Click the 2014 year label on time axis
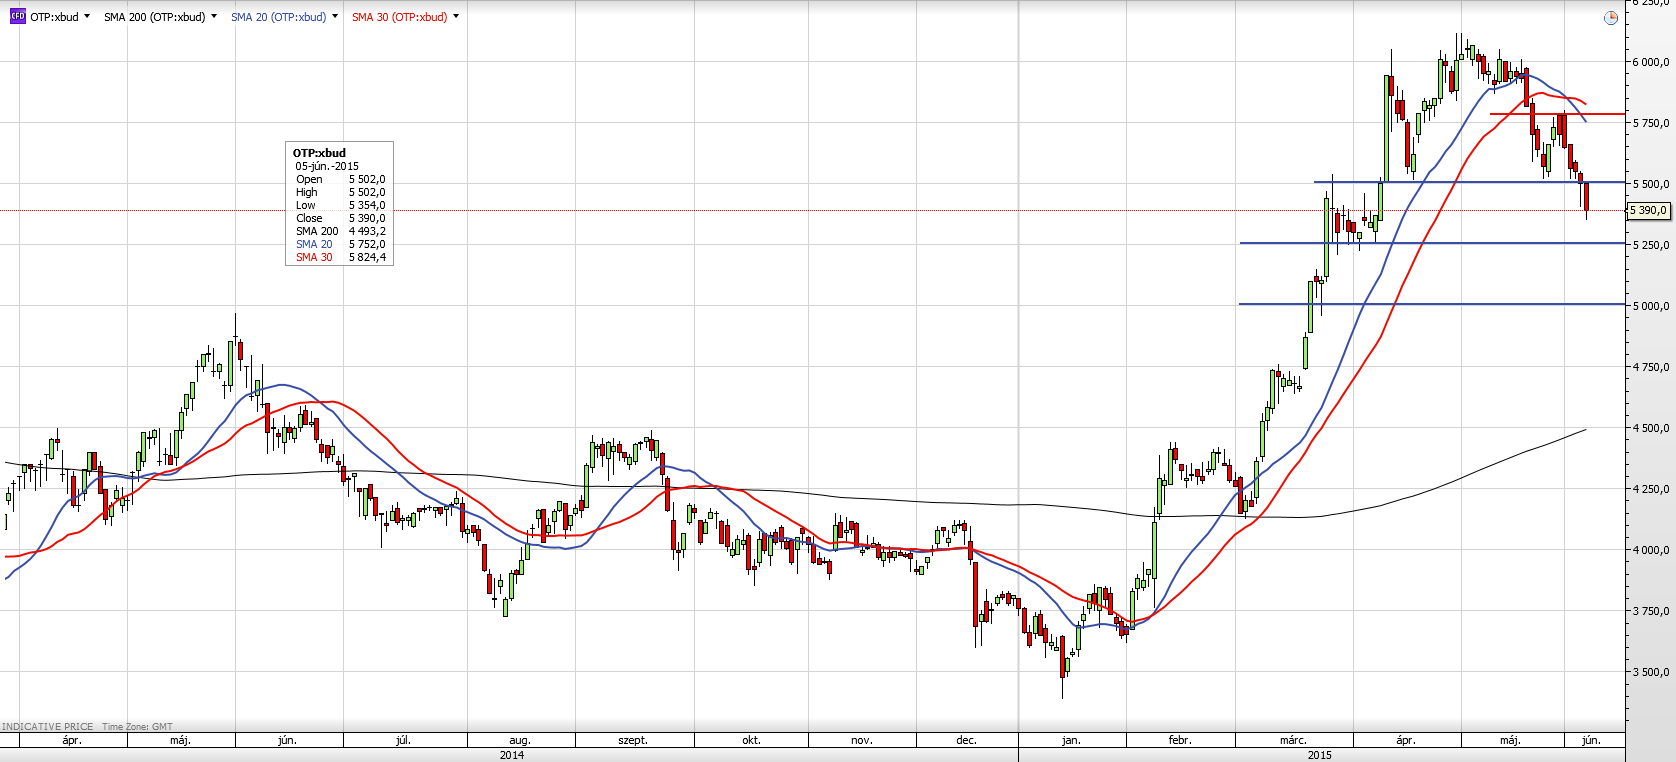This screenshot has width=1676, height=762. tap(512, 755)
